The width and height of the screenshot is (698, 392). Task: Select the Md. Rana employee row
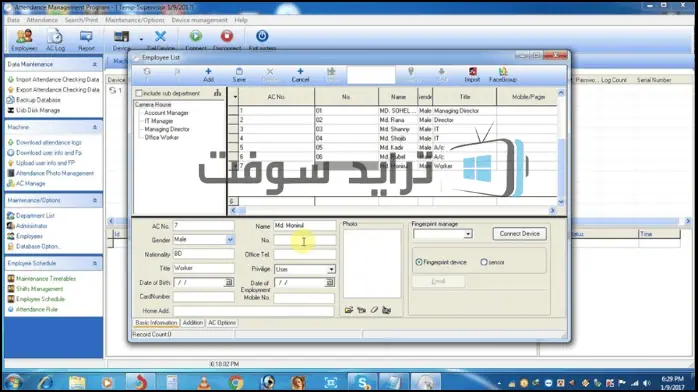[x=392, y=120]
